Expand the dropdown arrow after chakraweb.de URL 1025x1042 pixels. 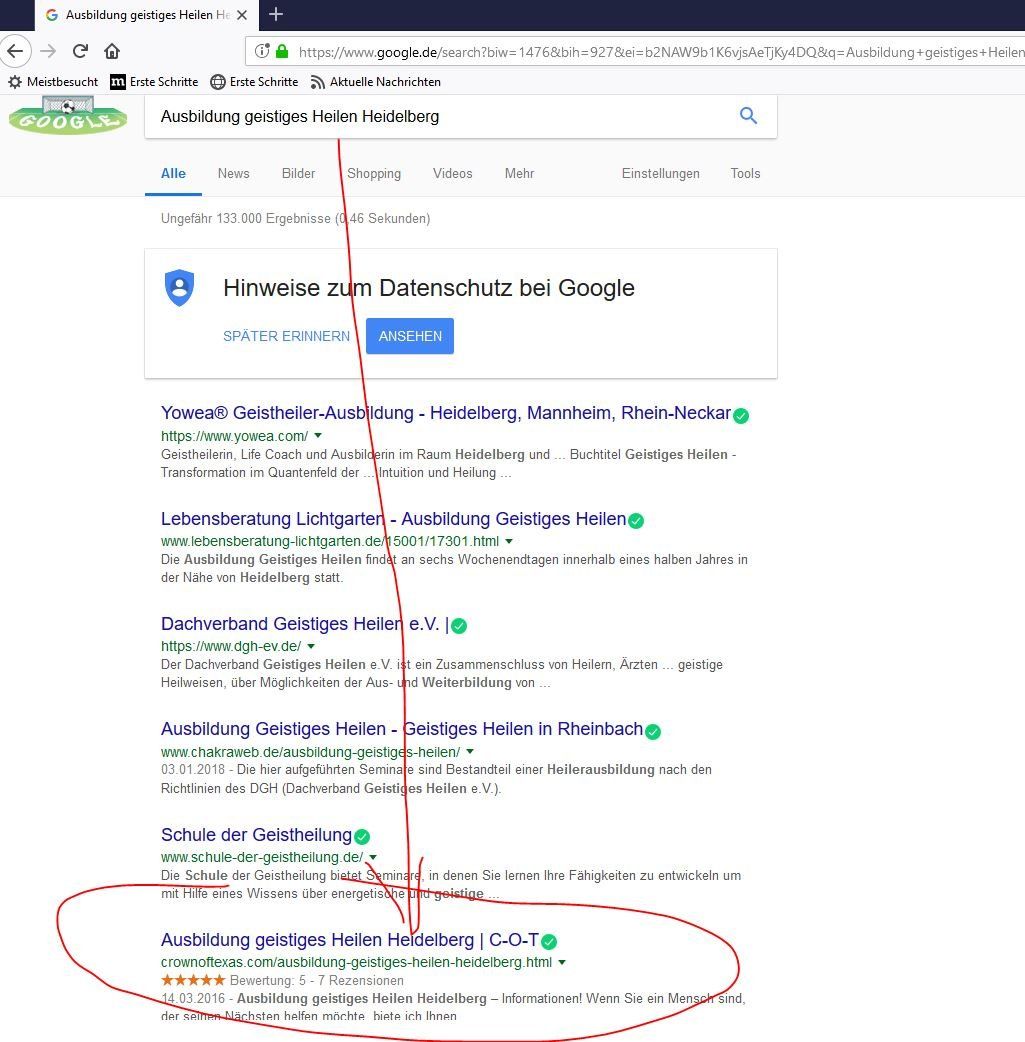click(470, 752)
